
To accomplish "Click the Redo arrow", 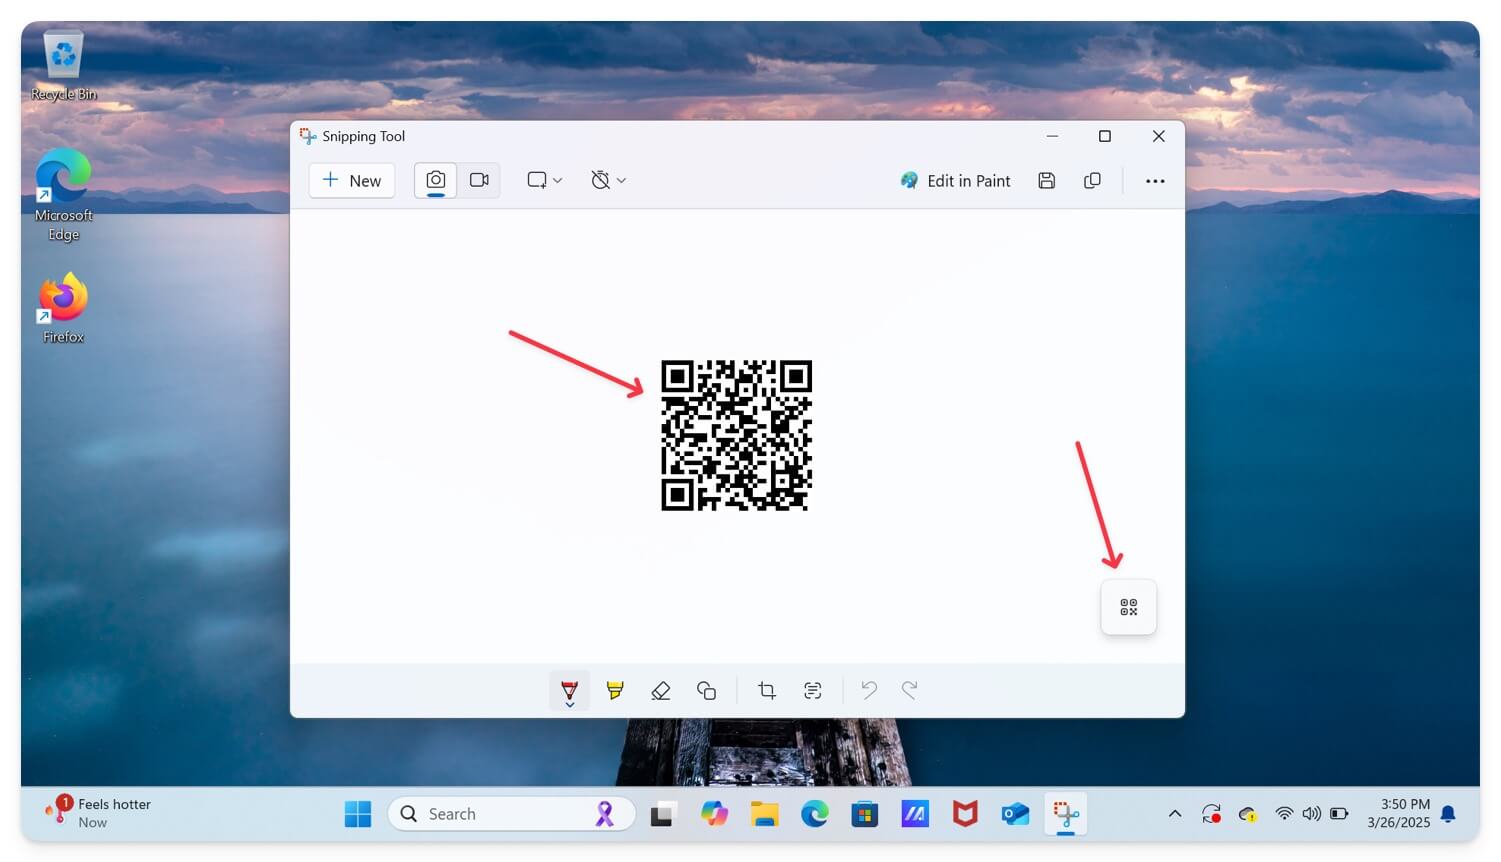I will [x=910, y=690].
